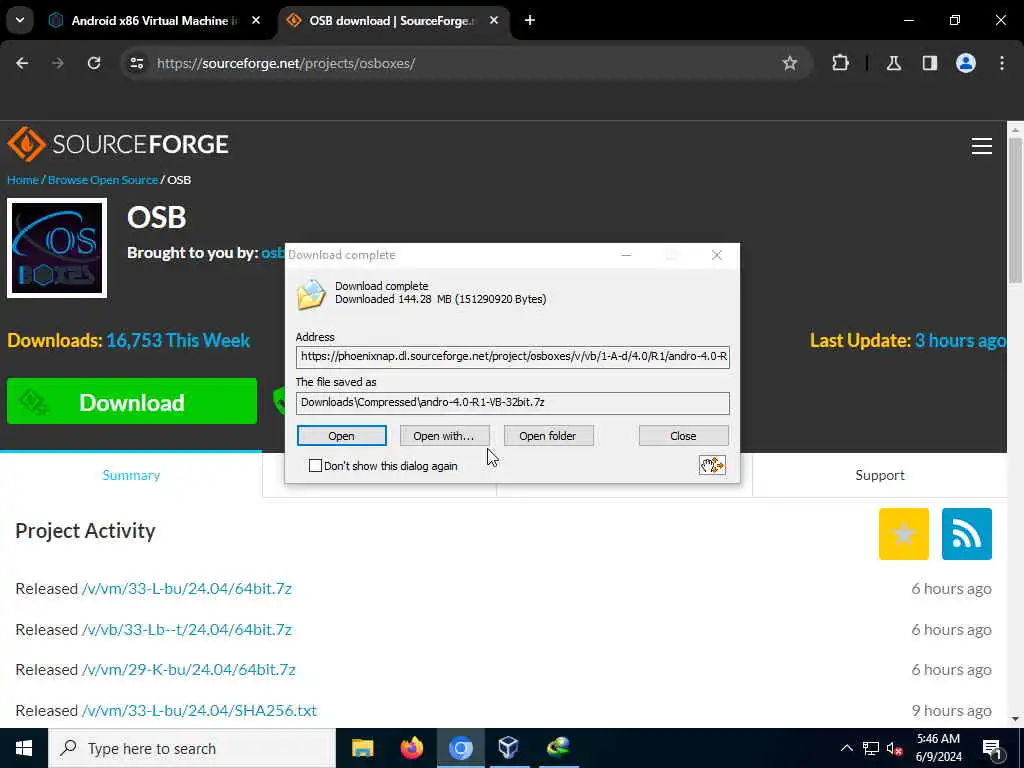Viewport: 1024px width, 768px height.
Task: Open /v/vb/33-Lb--t/24.04/64bit.7z release link
Action: click(187, 630)
